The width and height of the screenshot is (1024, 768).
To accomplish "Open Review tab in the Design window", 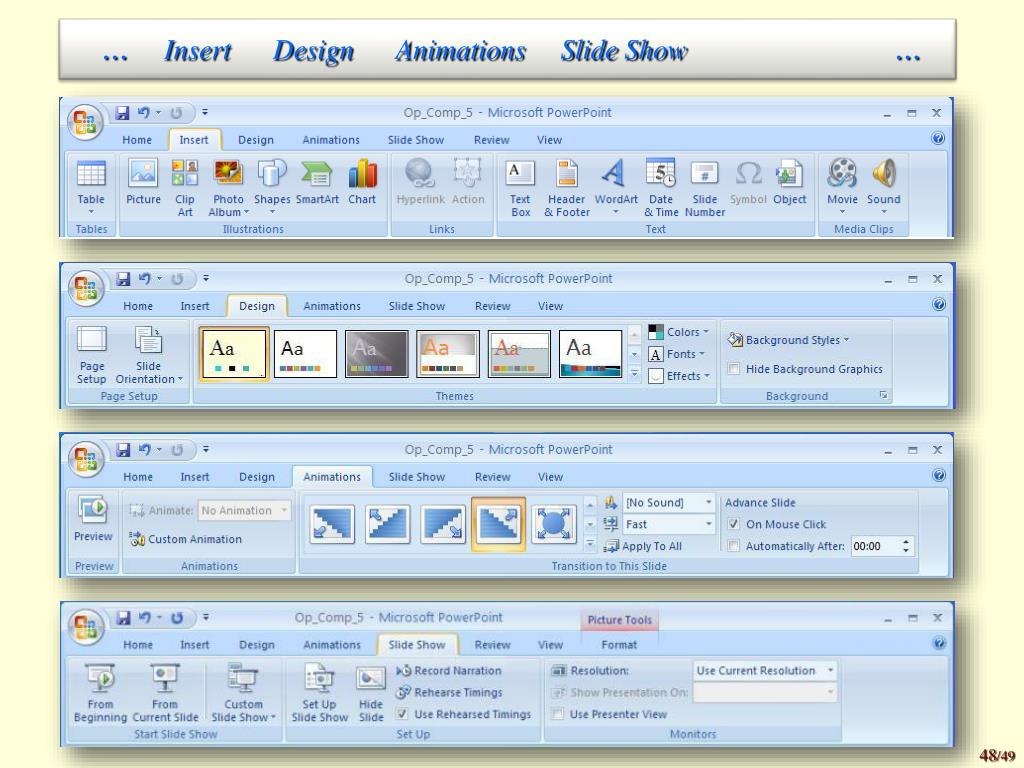I will point(492,306).
